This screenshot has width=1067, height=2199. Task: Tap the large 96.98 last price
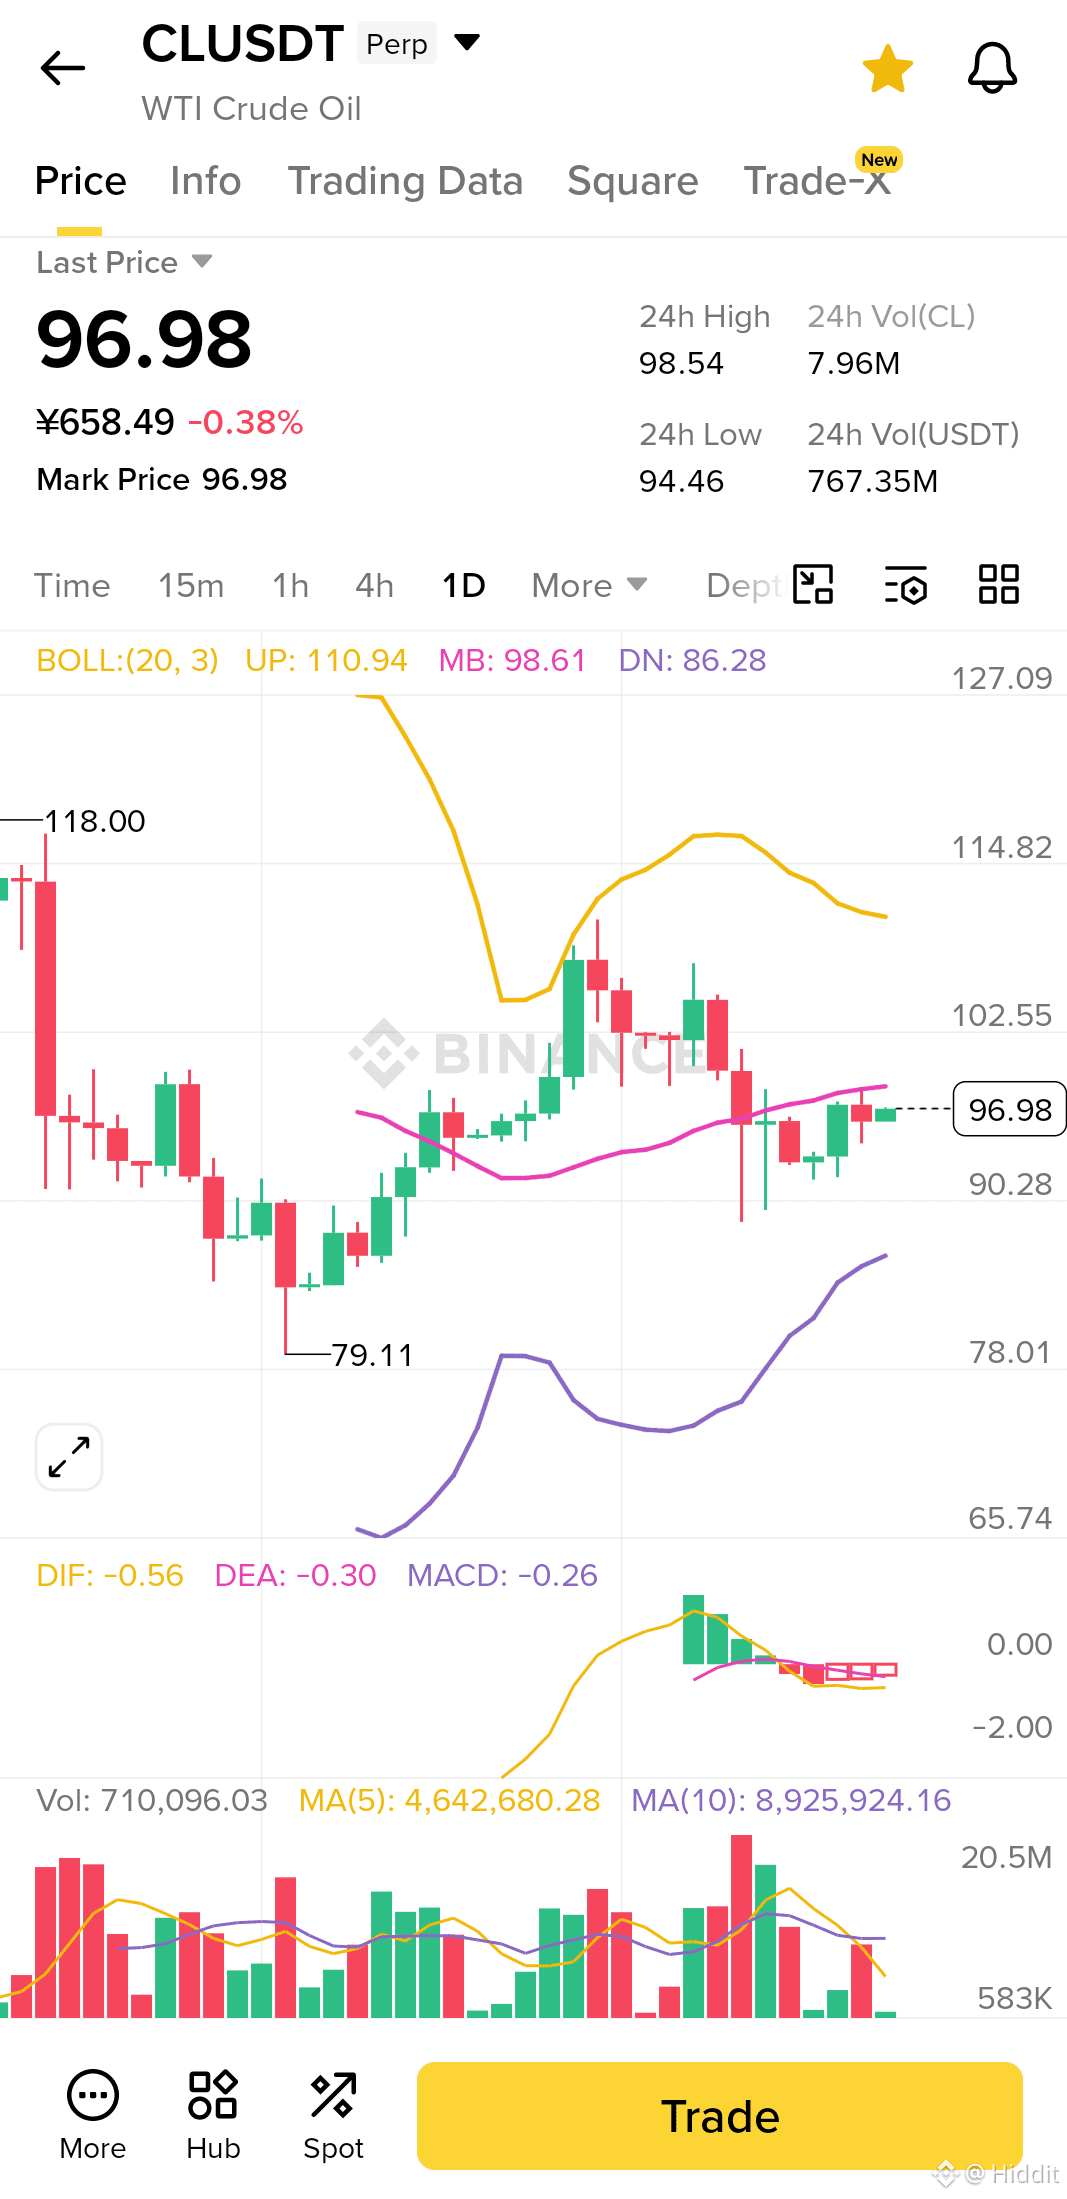coord(144,340)
